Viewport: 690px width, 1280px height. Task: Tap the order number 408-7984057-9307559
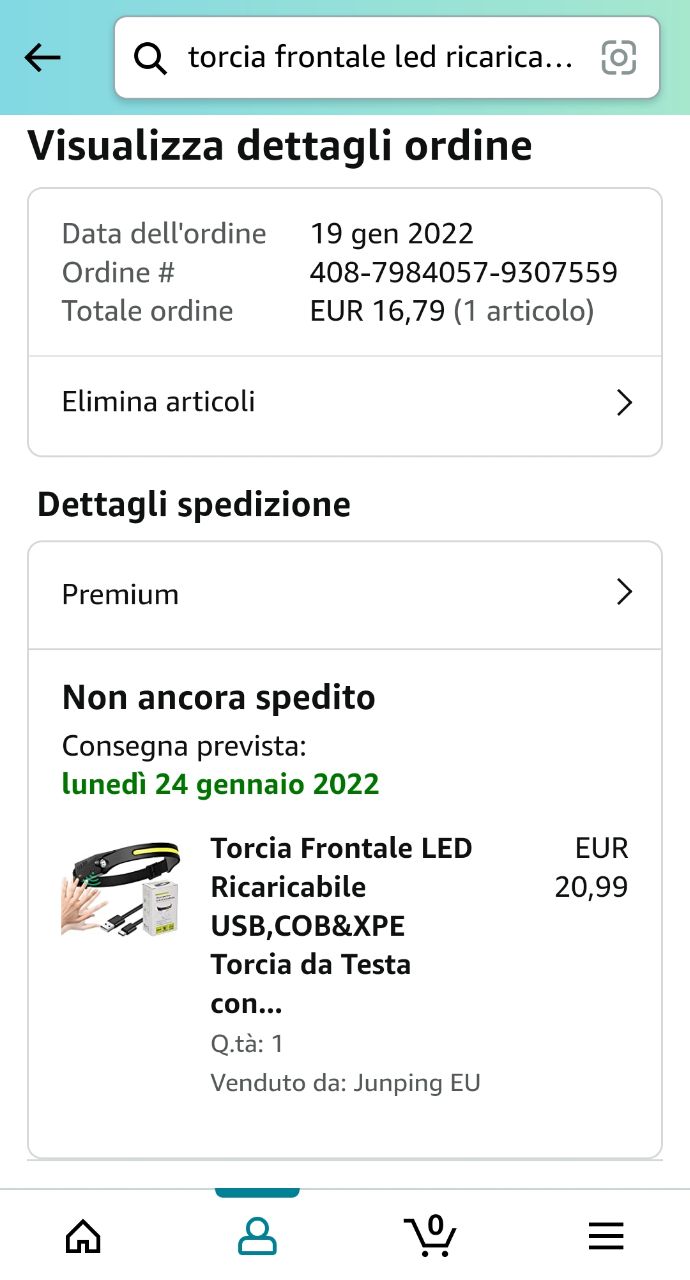tap(463, 272)
